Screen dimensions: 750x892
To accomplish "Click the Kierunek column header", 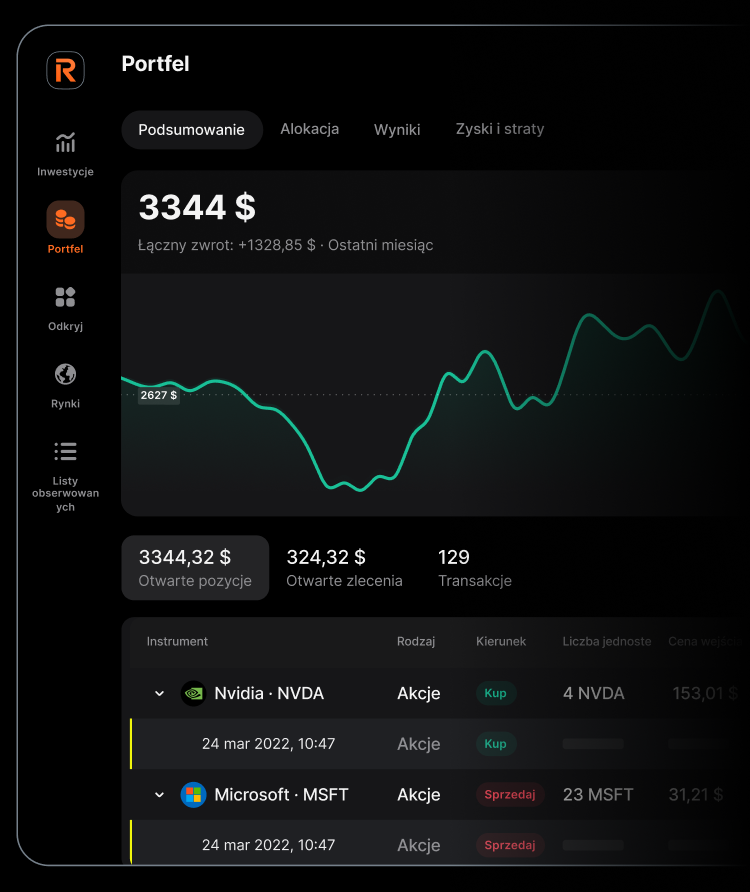I will [501, 642].
